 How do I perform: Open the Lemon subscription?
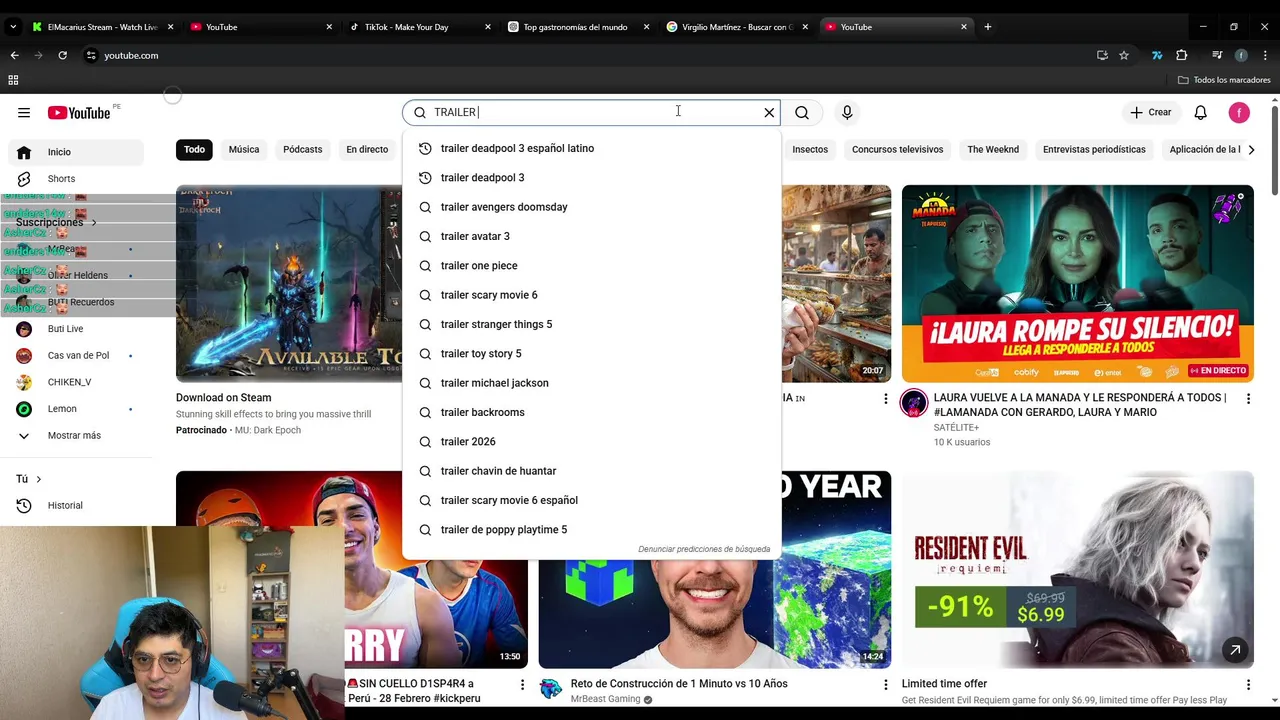tap(78, 409)
